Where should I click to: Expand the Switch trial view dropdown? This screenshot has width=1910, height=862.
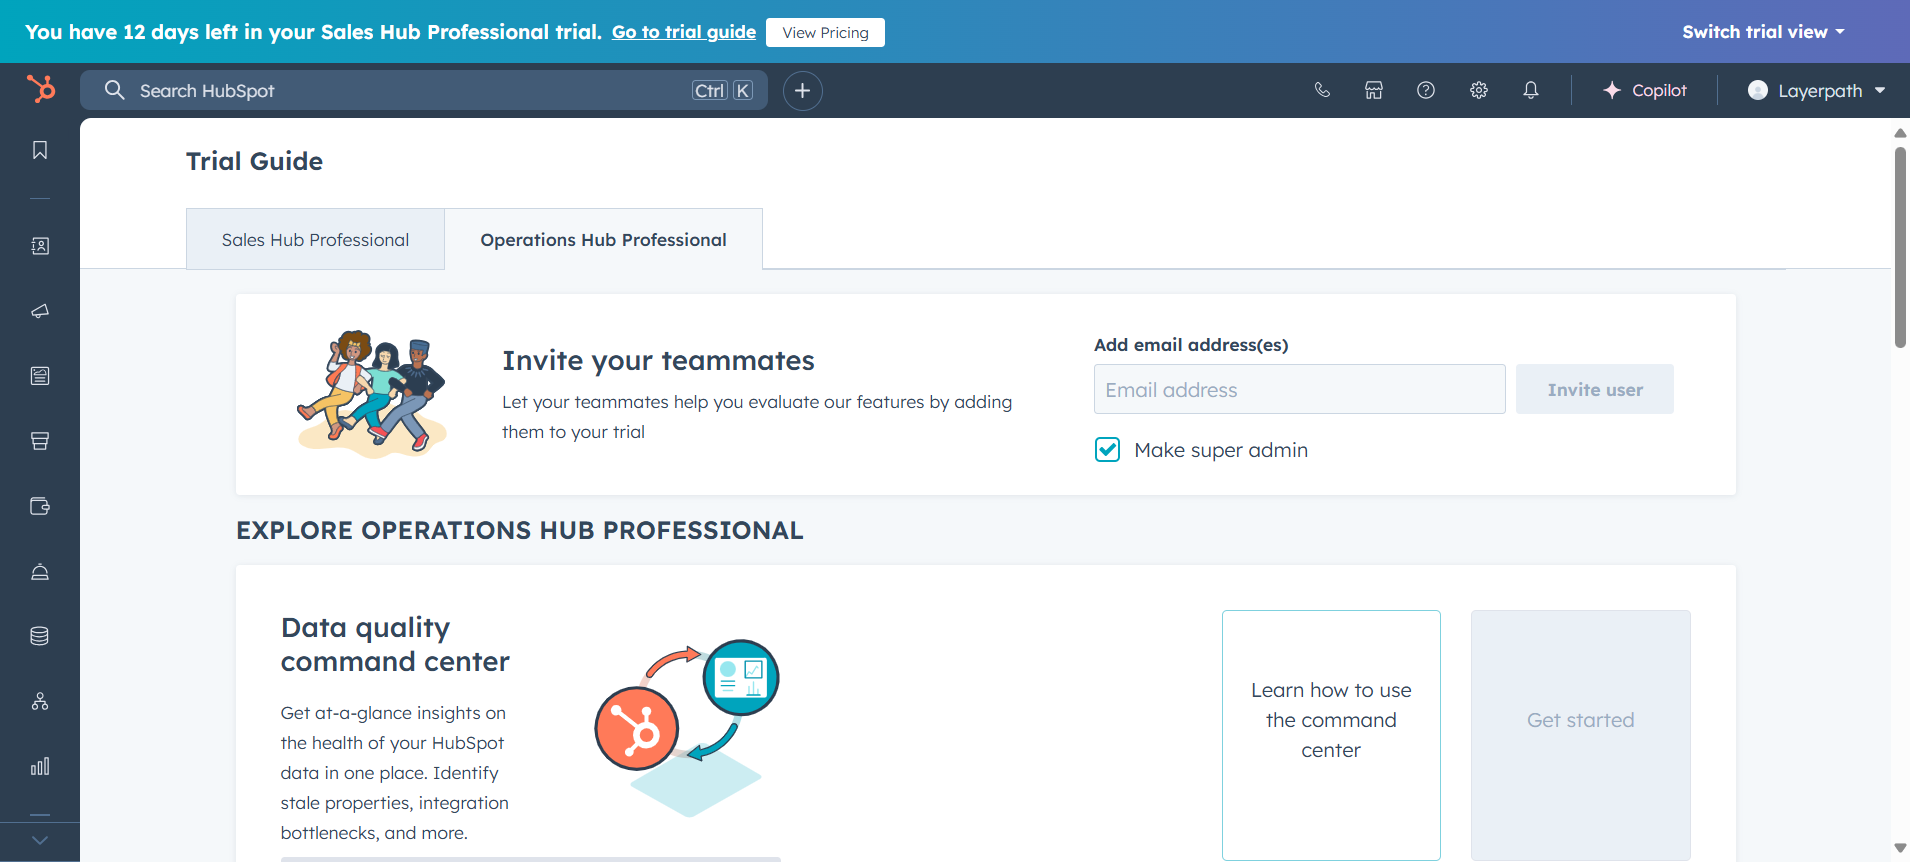[1762, 32]
